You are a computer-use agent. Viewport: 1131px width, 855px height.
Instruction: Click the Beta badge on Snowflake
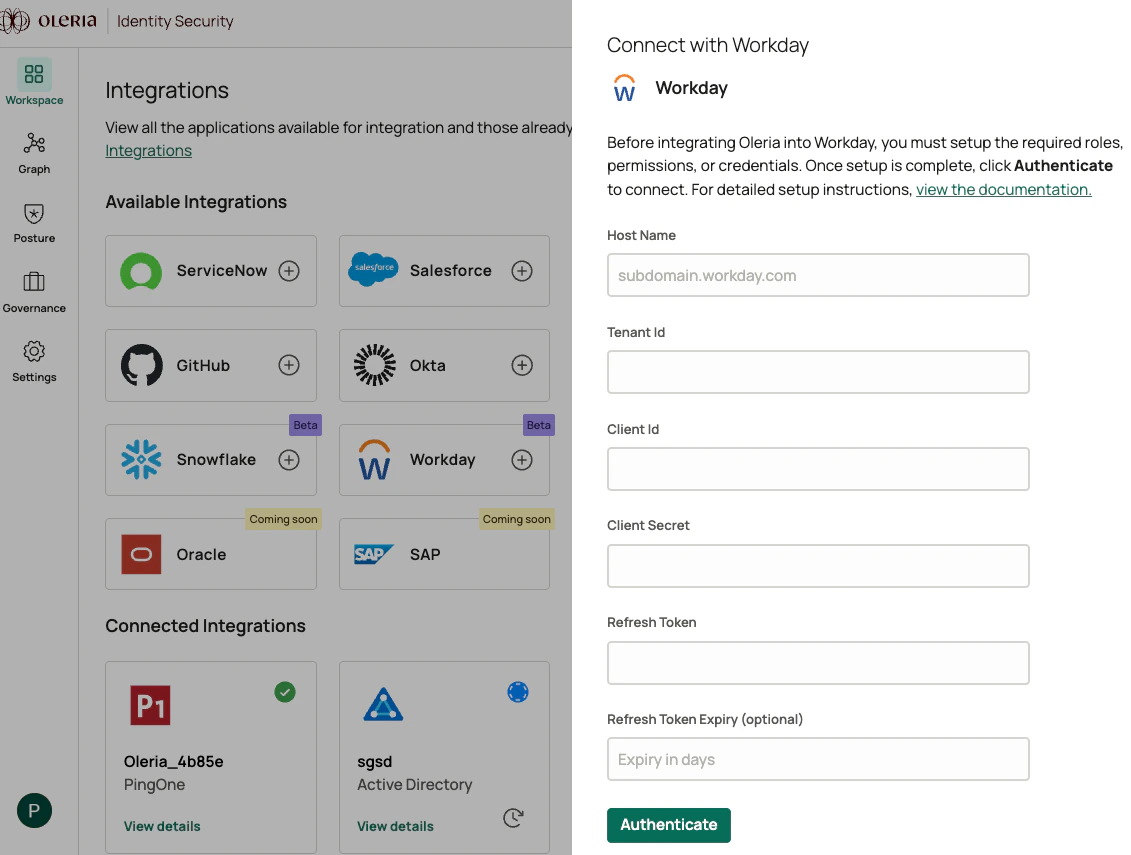click(305, 425)
